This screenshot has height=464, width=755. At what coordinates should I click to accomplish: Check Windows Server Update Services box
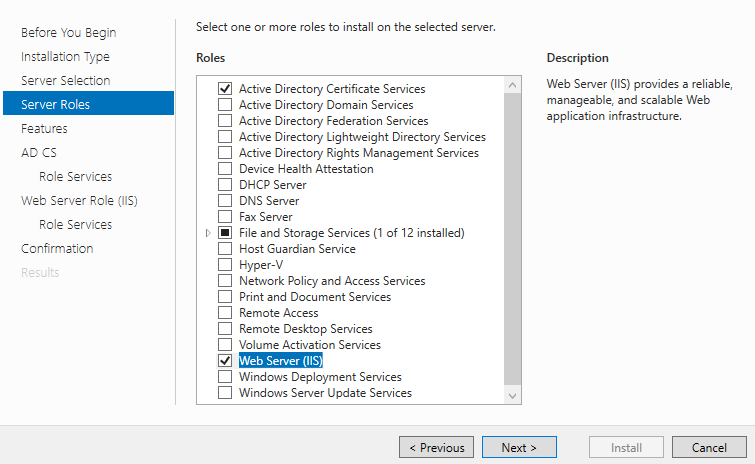(x=225, y=392)
